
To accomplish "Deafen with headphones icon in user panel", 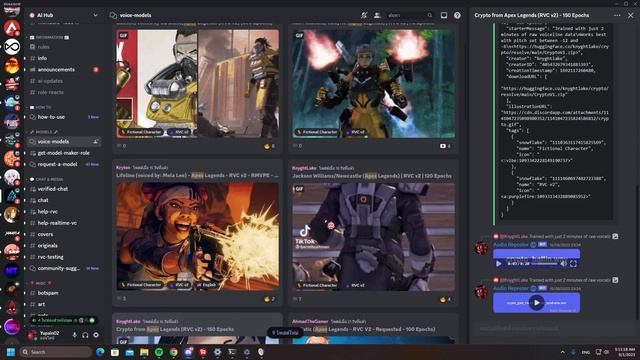I will [x=85, y=335].
